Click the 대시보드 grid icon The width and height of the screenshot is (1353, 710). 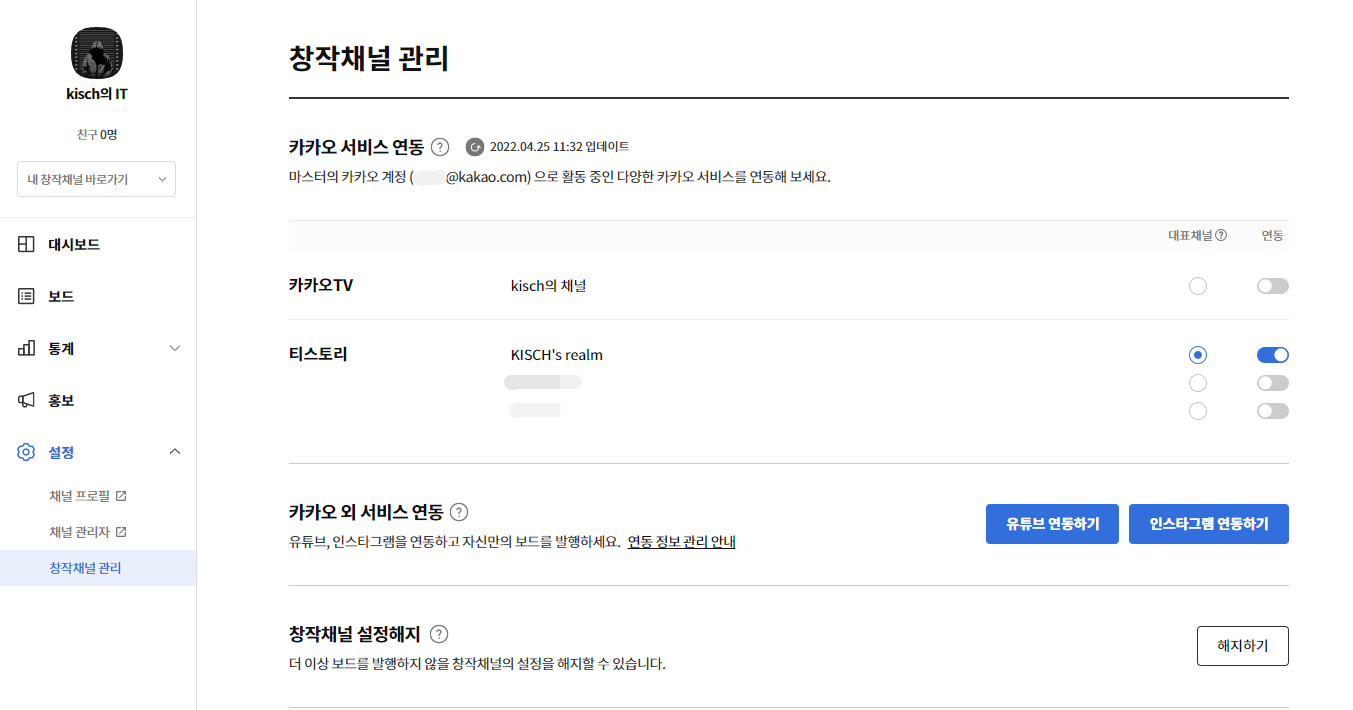pyautogui.click(x=27, y=244)
